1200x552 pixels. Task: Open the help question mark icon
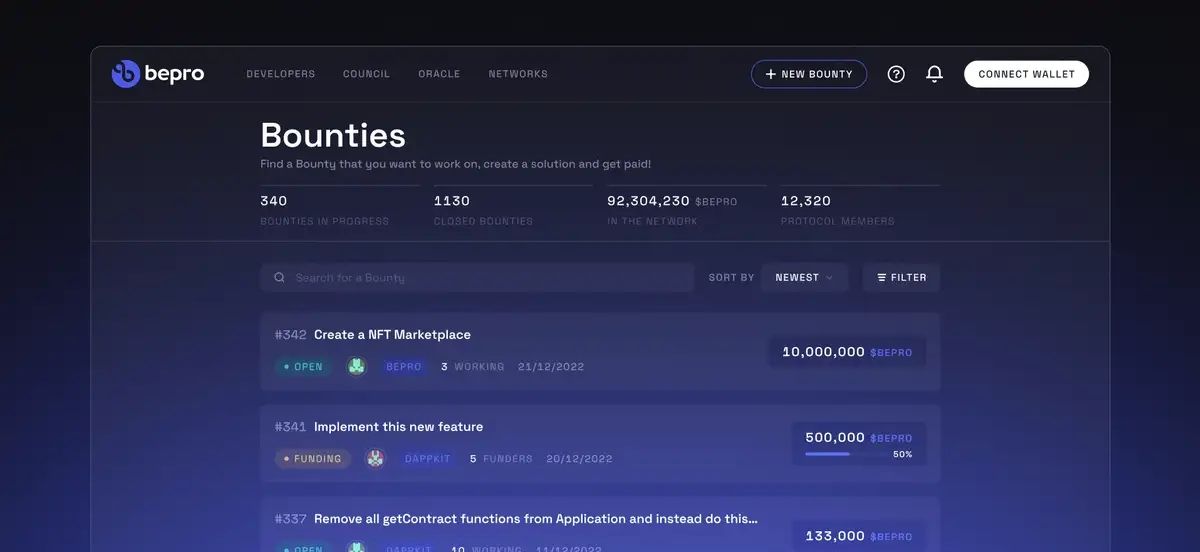pyautogui.click(x=896, y=74)
